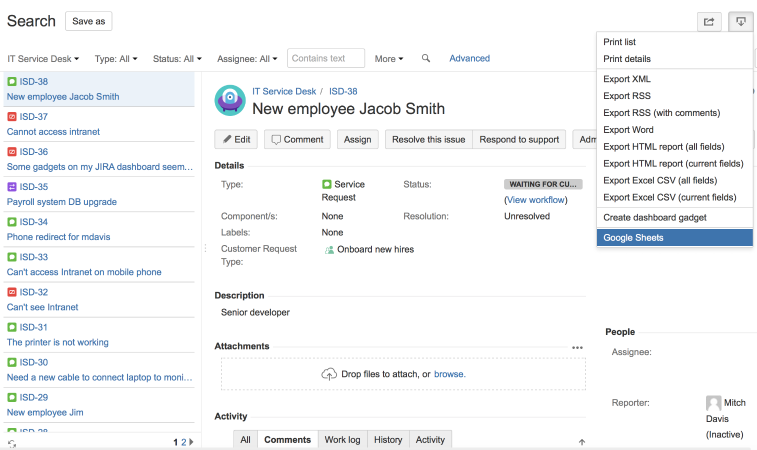Choose Export RSS (with comments)
757x450 pixels.
pyautogui.click(x=674, y=112)
